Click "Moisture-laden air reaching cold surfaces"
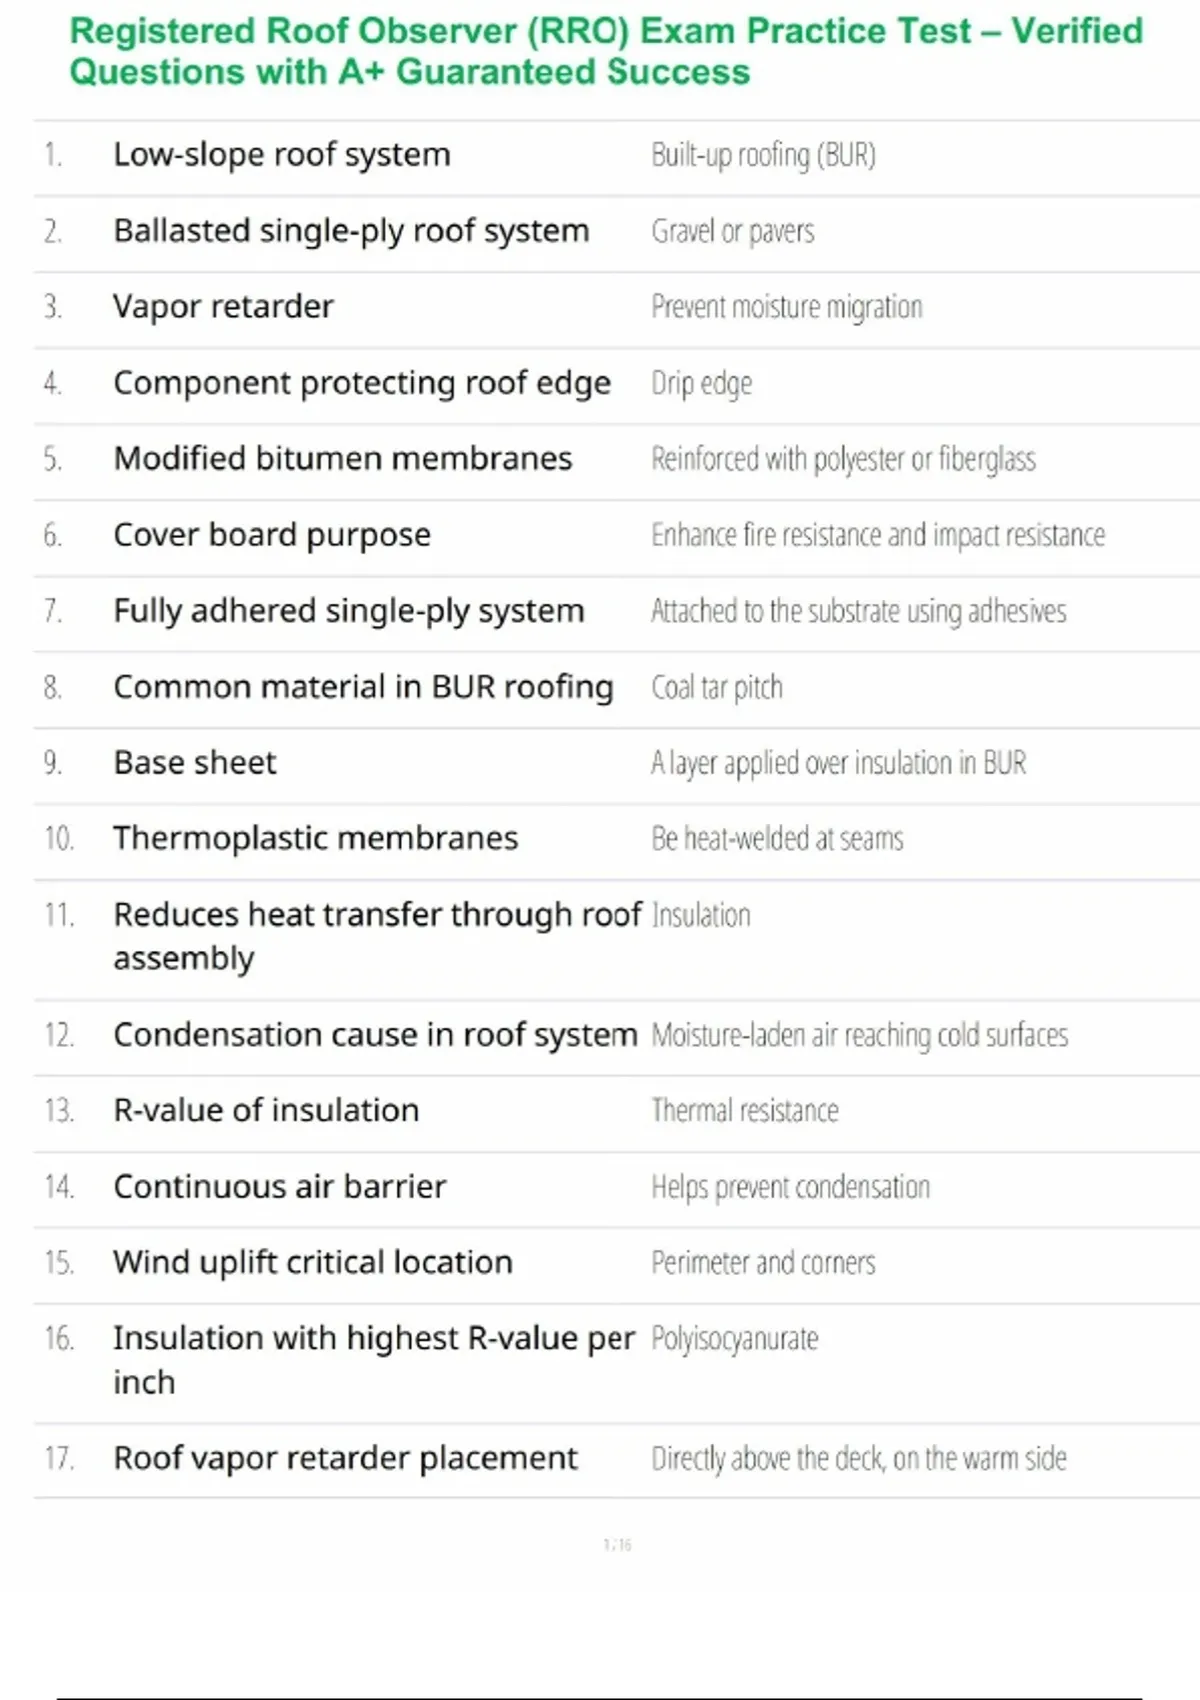1200x1700 pixels. [859, 1035]
